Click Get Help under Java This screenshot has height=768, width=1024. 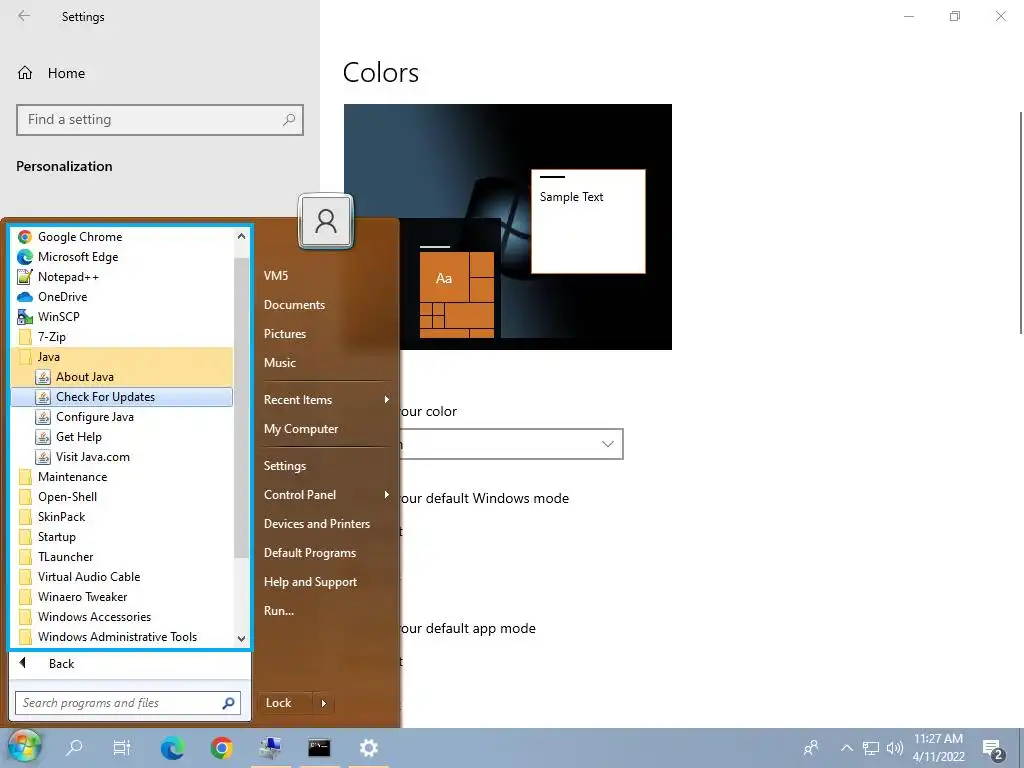[x=121, y=437]
